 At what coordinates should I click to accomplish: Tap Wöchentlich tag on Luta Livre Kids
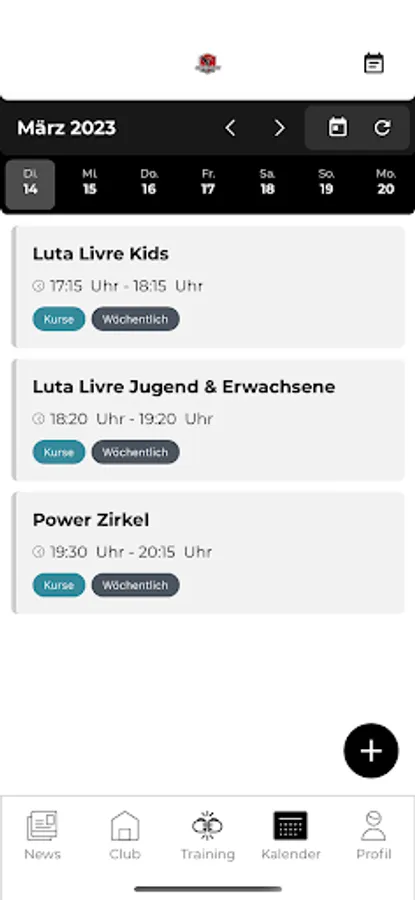tap(135, 319)
